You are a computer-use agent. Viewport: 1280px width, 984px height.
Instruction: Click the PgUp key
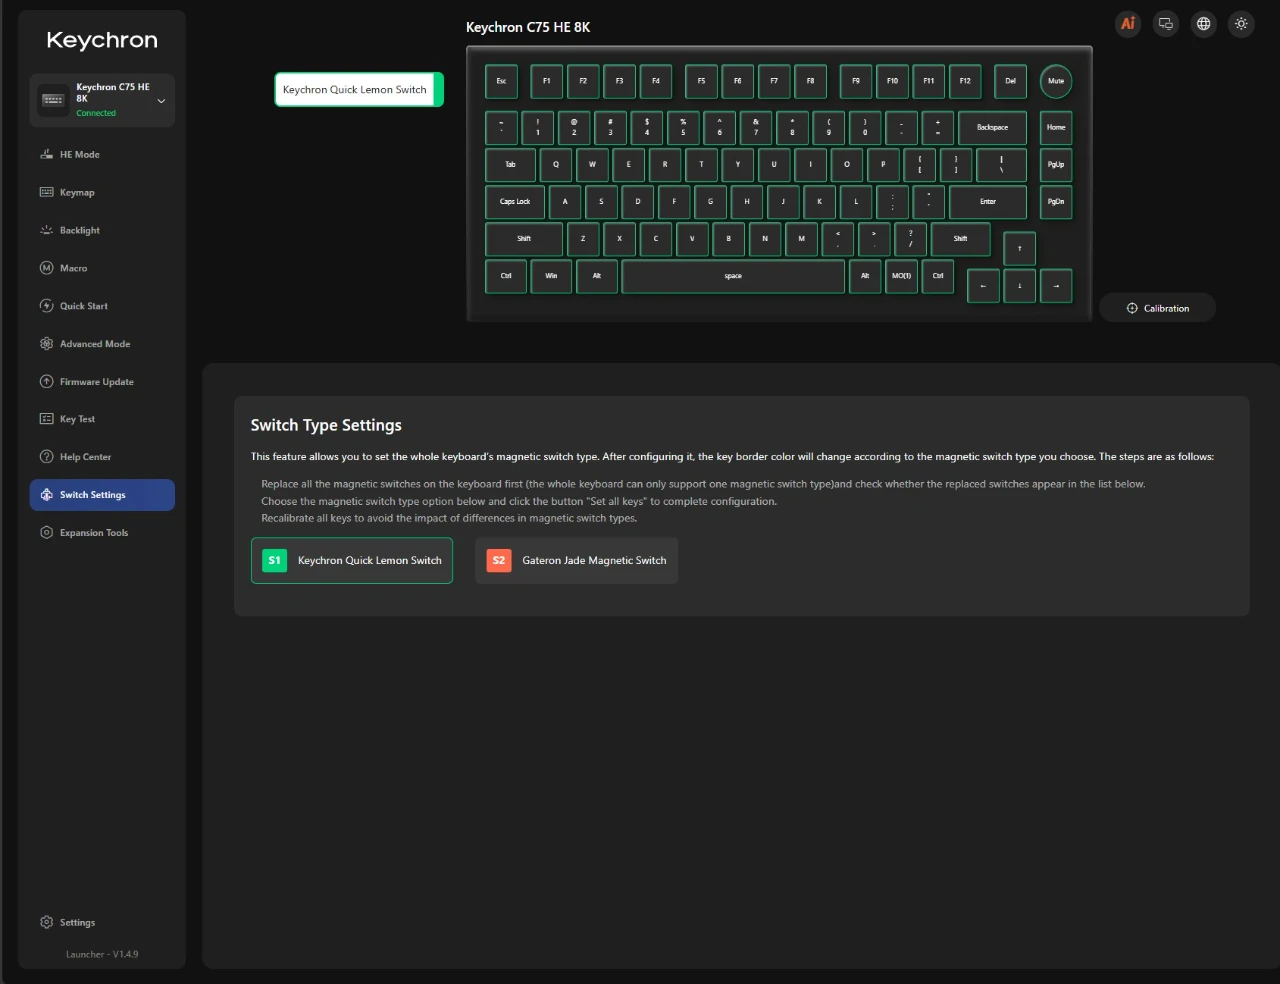[x=1056, y=165]
